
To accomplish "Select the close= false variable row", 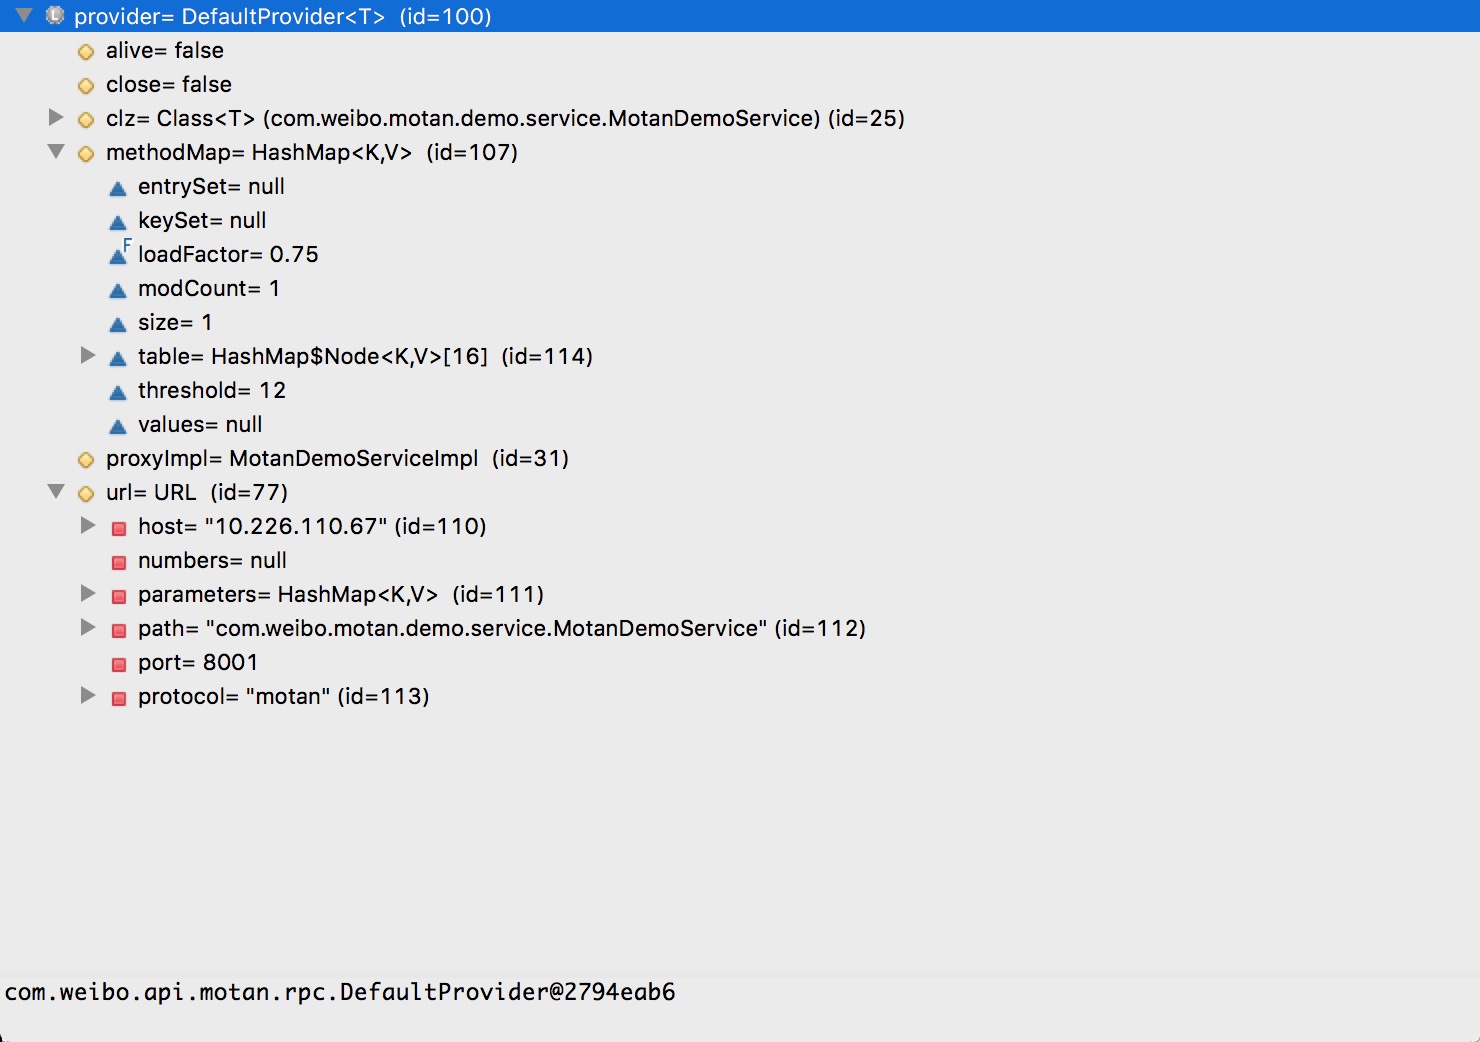I will click(x=168, y=85).
